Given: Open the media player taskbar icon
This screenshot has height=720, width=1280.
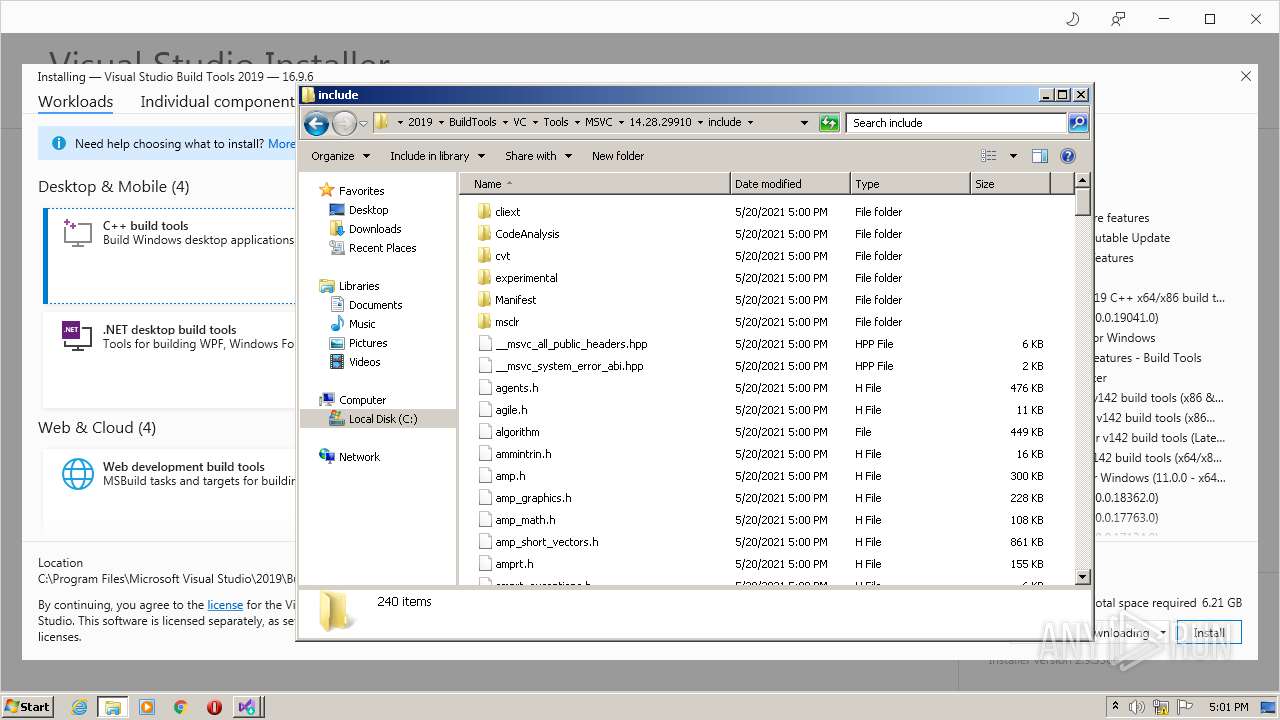Looking at the screenshot, I should (x=147, y=707).
